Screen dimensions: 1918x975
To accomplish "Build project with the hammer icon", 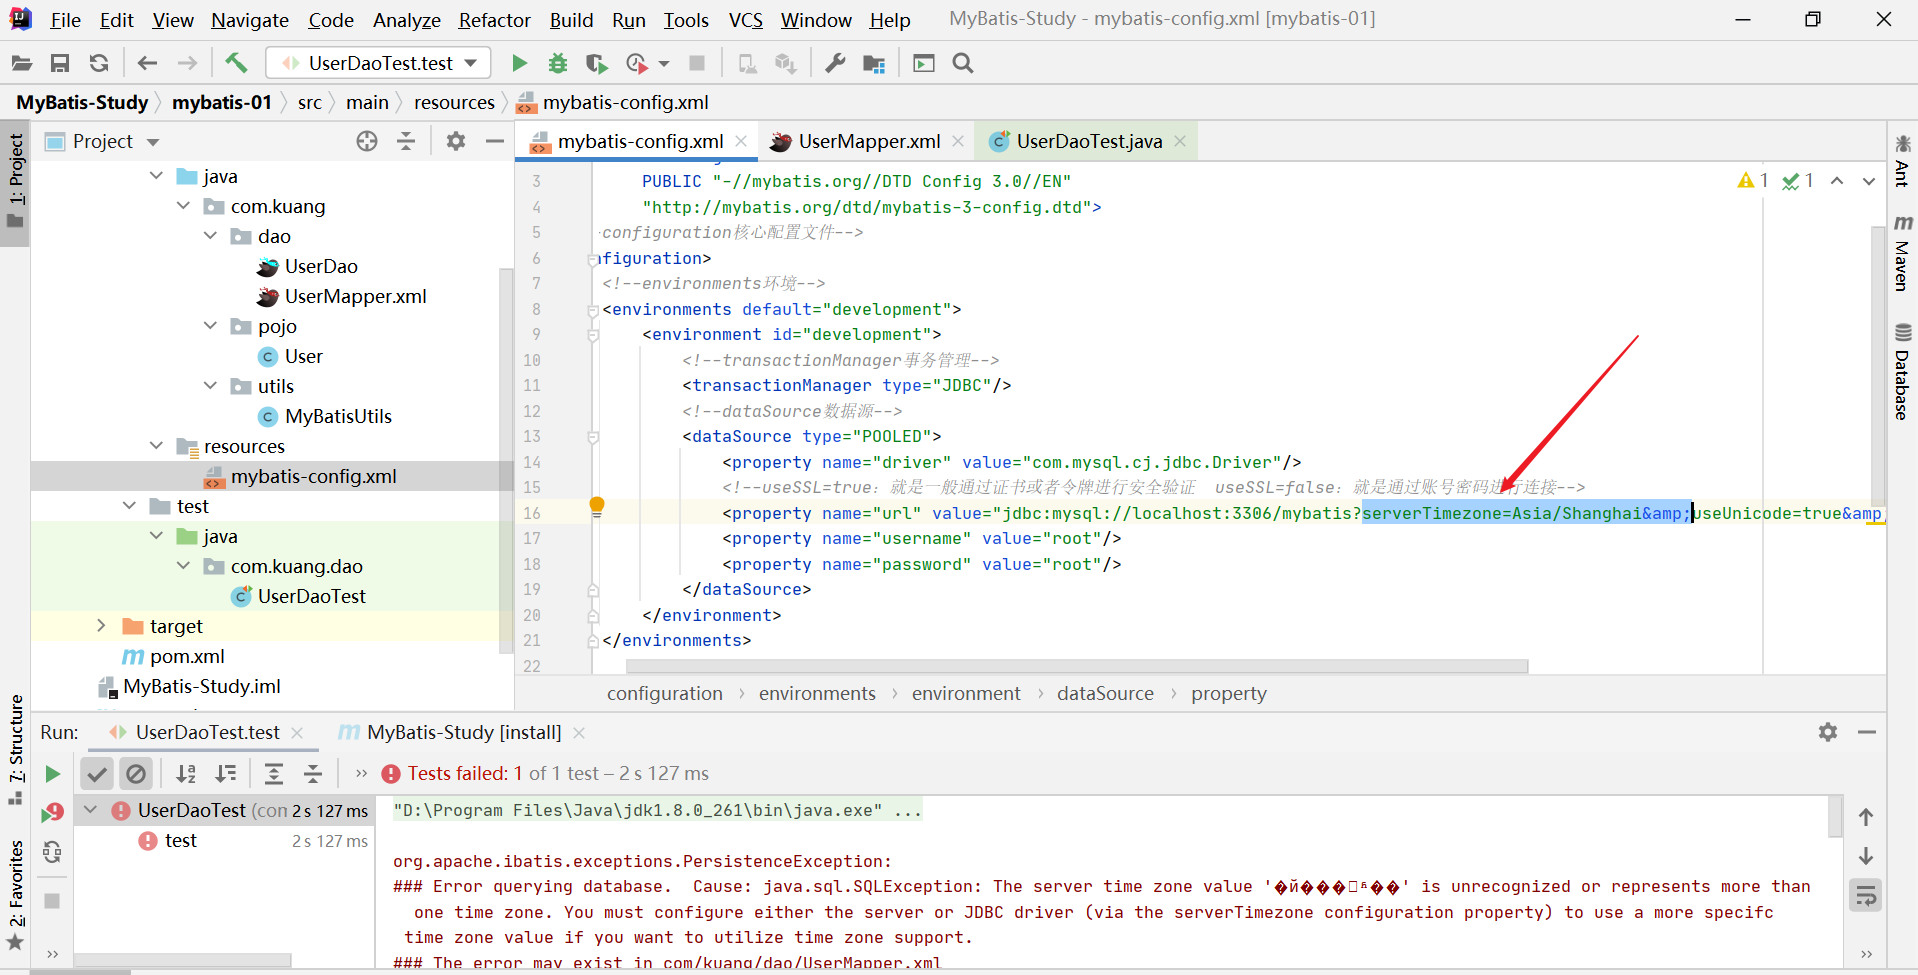I will [x=236, y=63].
